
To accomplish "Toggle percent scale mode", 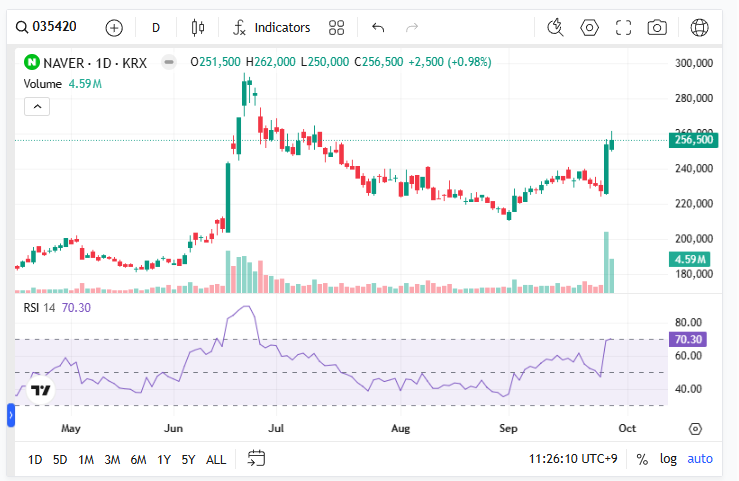I will [642, 459].
